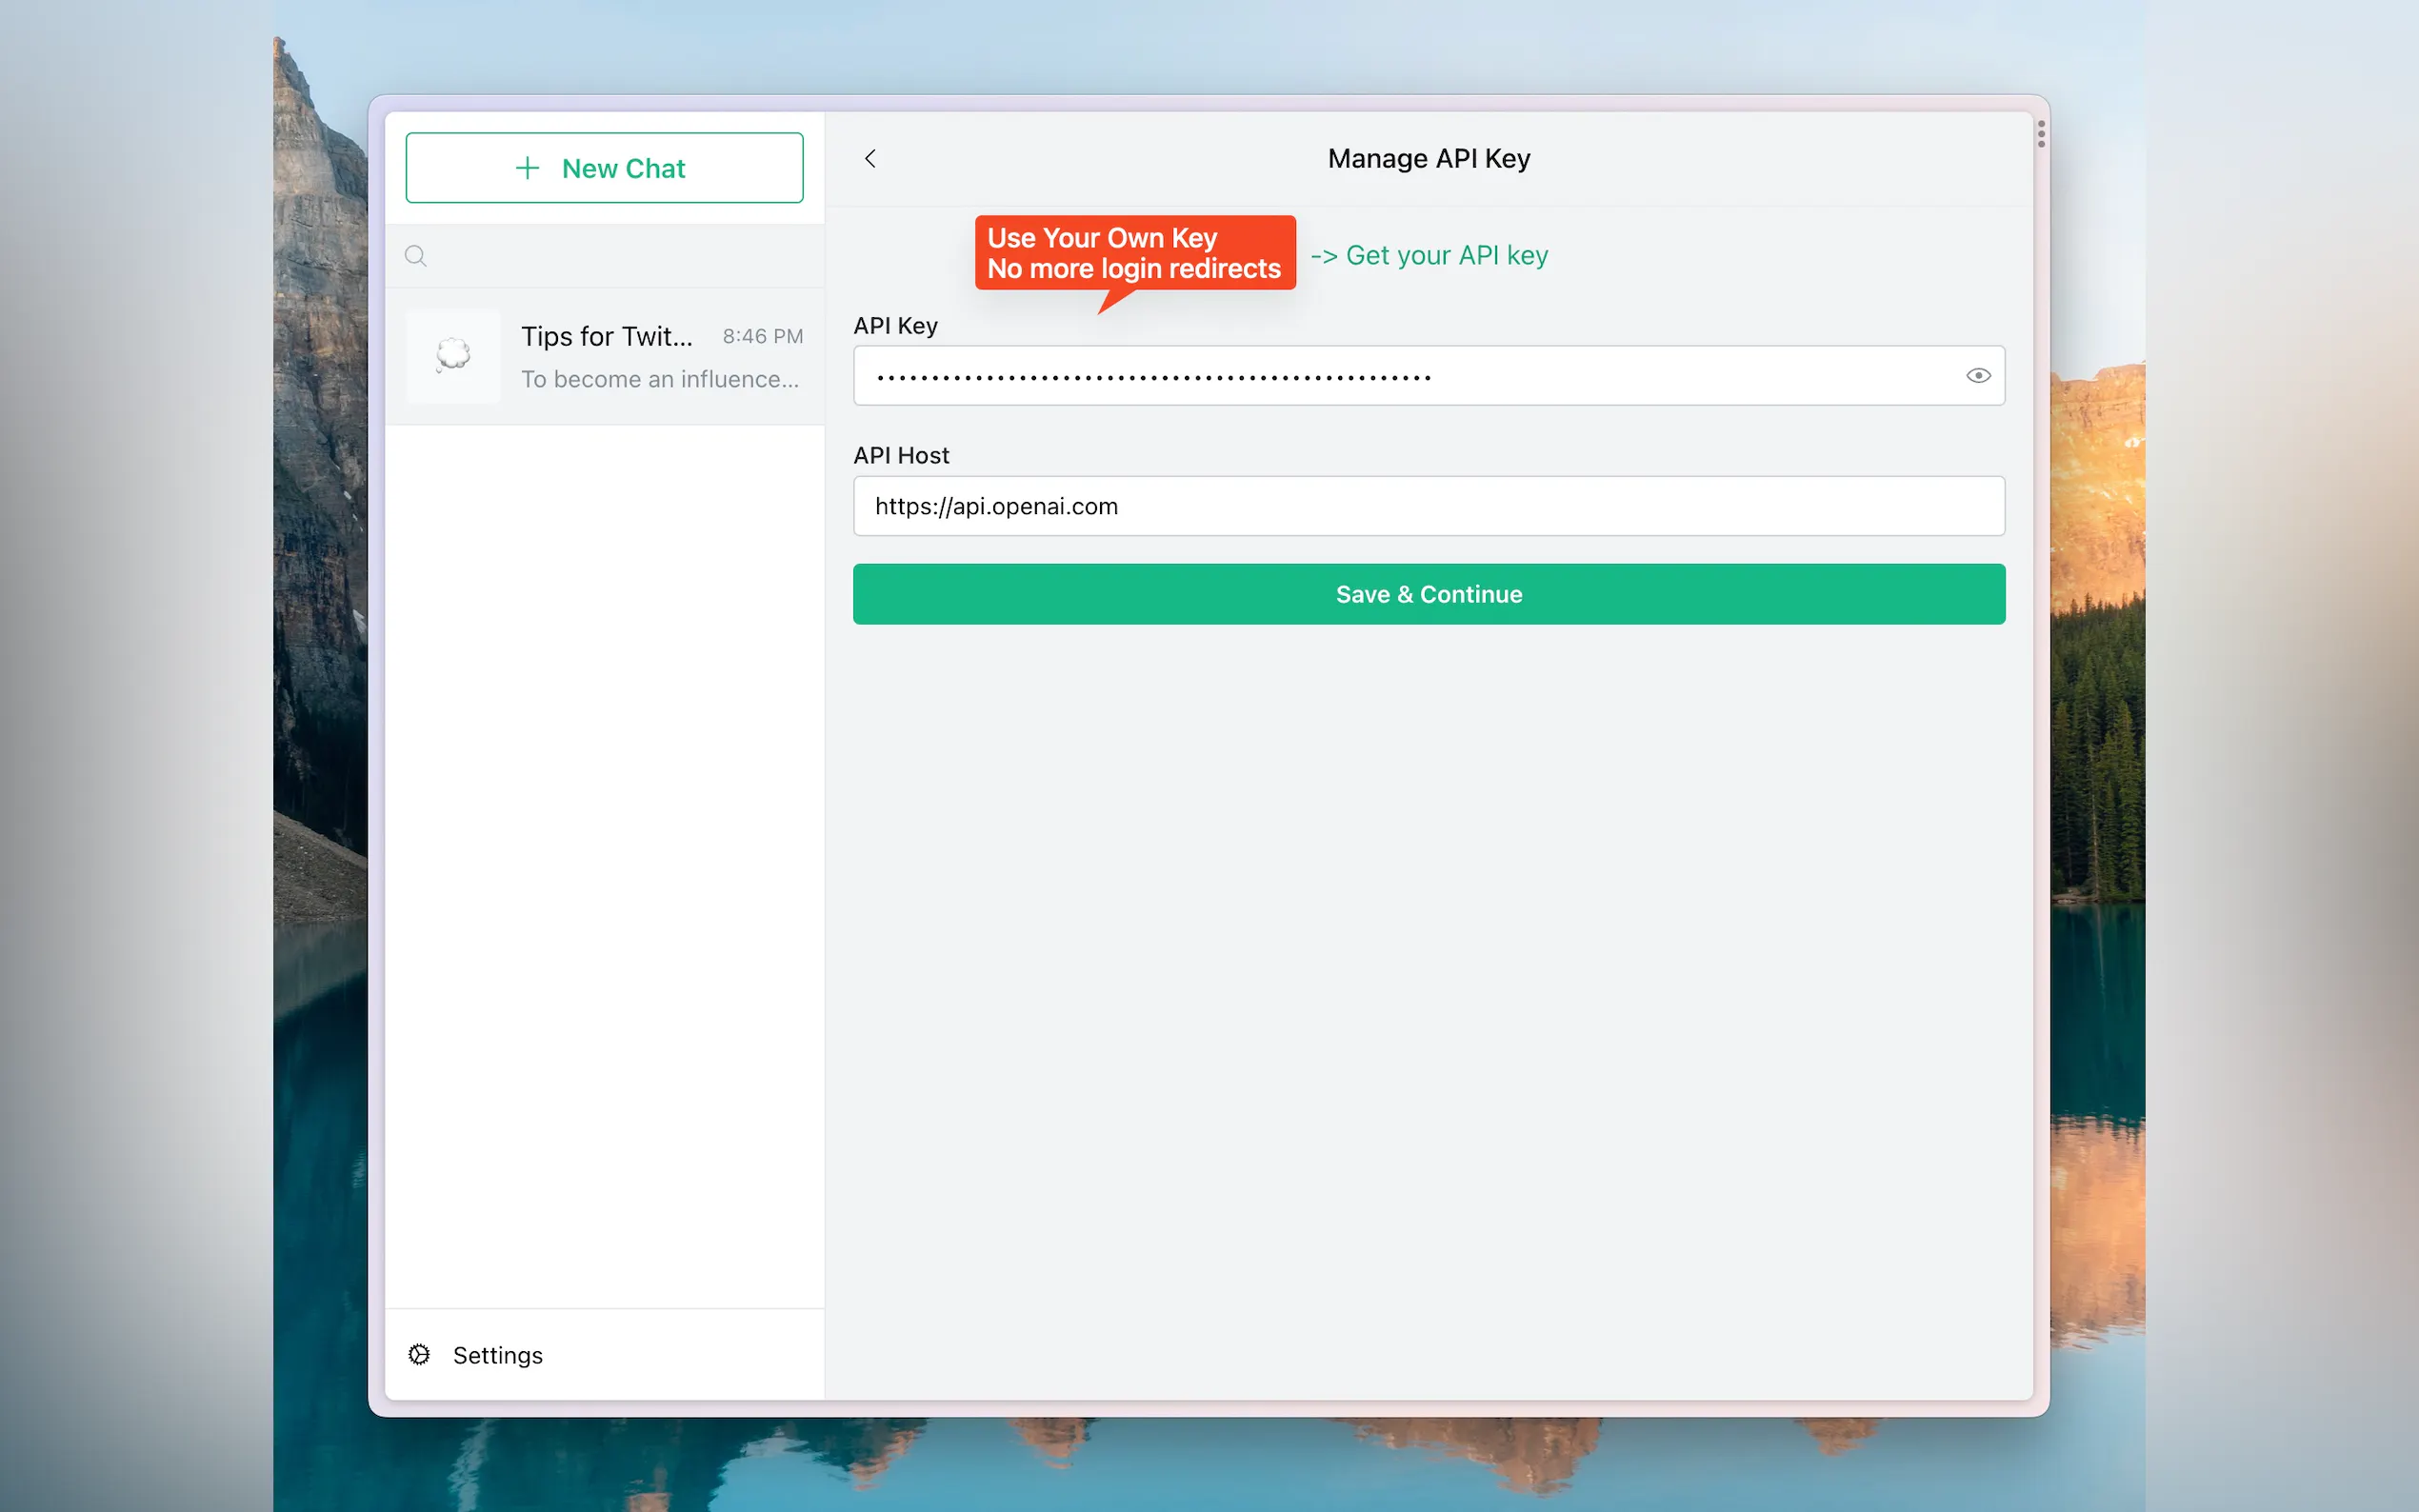Click the red "Use Your Own Key" callout
Viewport: 2419px width, 1512px height.
point(1134,253)
